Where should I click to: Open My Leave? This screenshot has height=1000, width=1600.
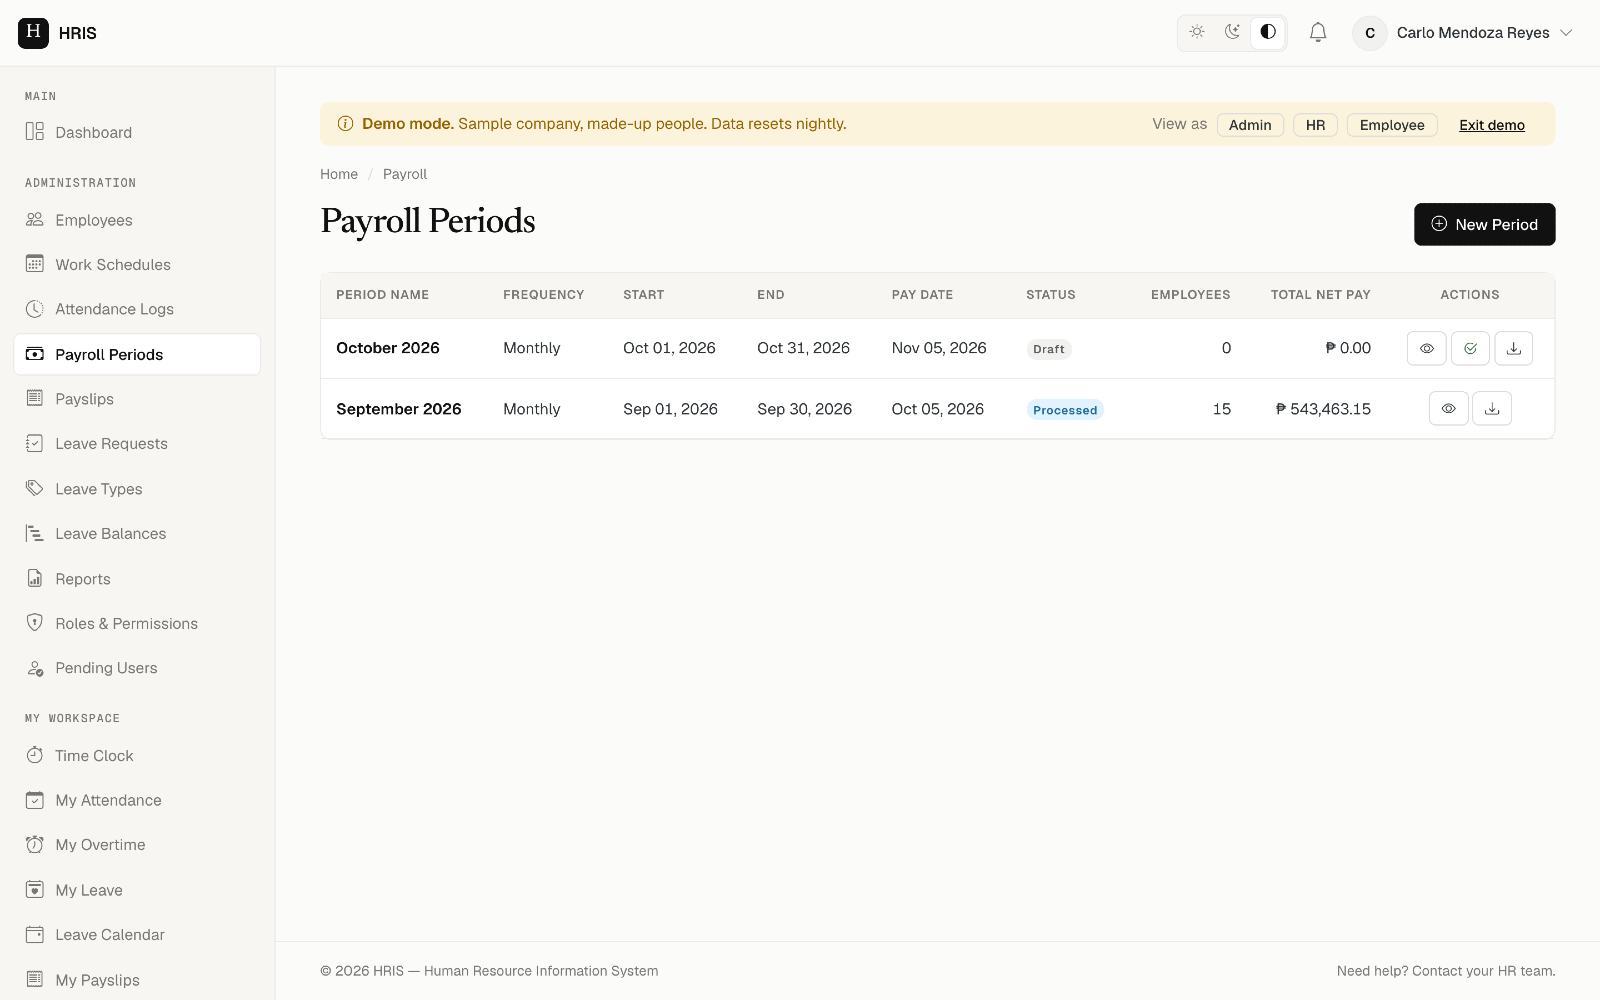click(x=137, y=890)
